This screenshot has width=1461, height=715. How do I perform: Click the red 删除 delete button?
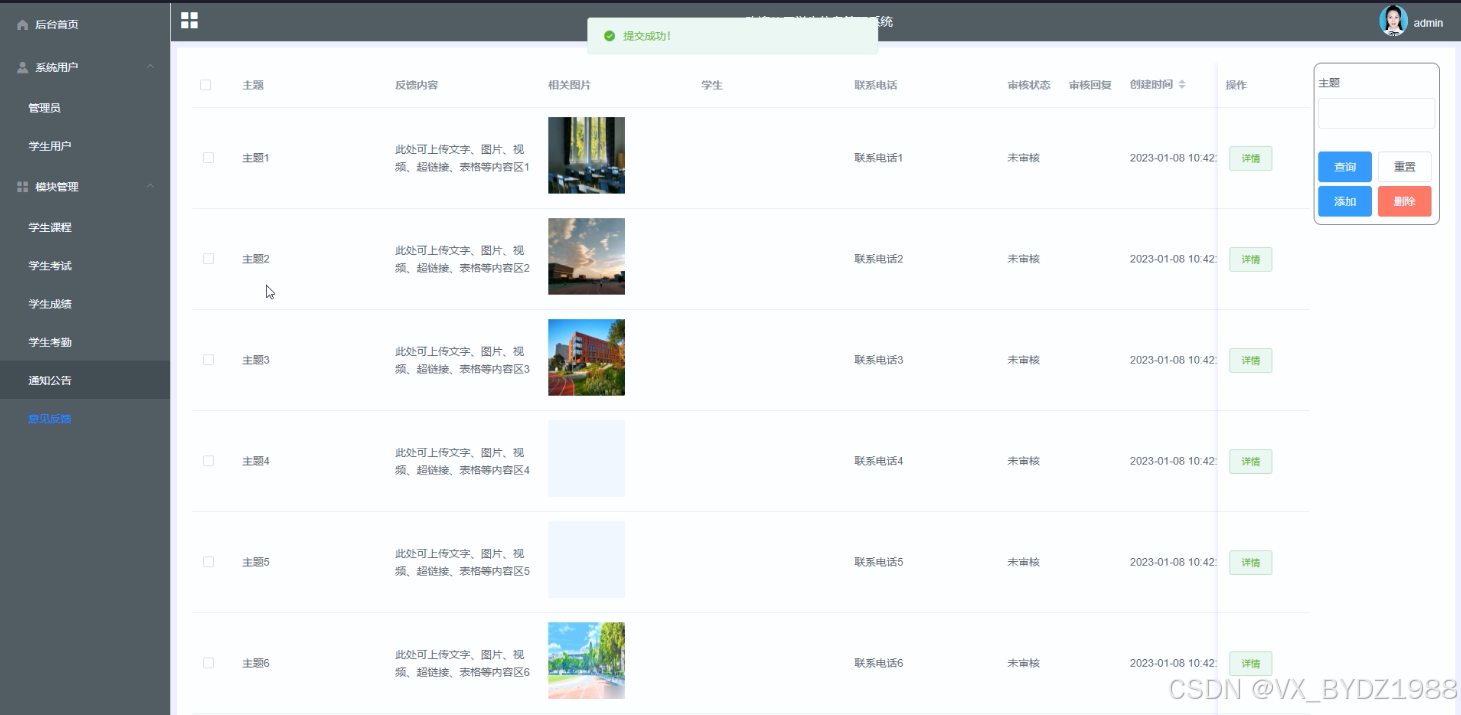click(x=1404, y=201)
